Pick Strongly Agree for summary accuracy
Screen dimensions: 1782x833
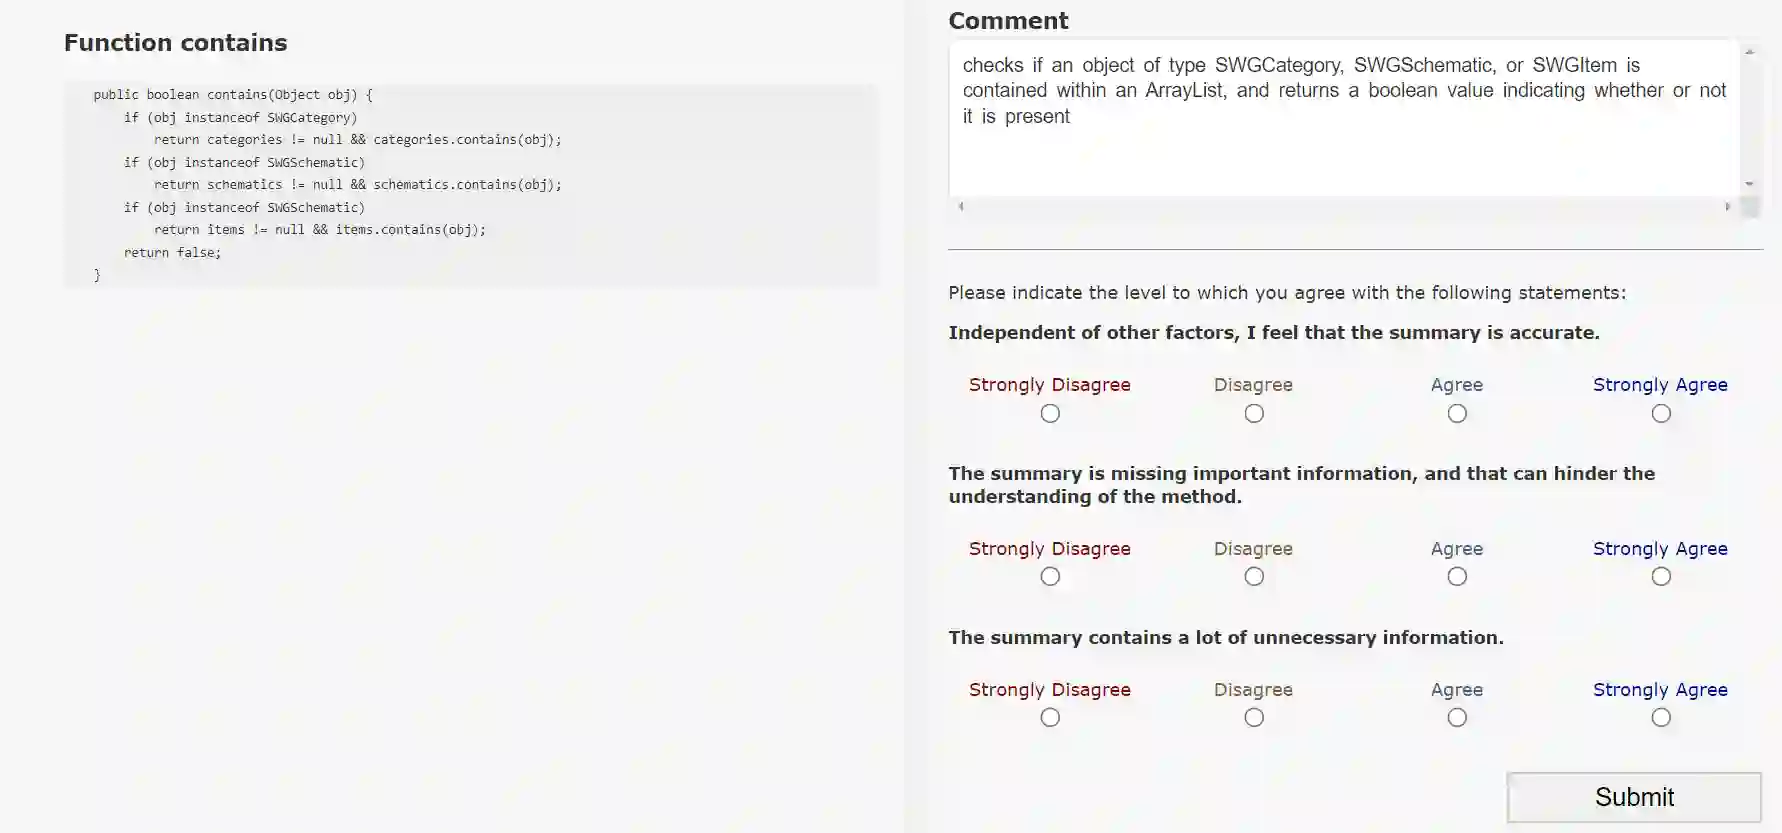coord(1661,414)
